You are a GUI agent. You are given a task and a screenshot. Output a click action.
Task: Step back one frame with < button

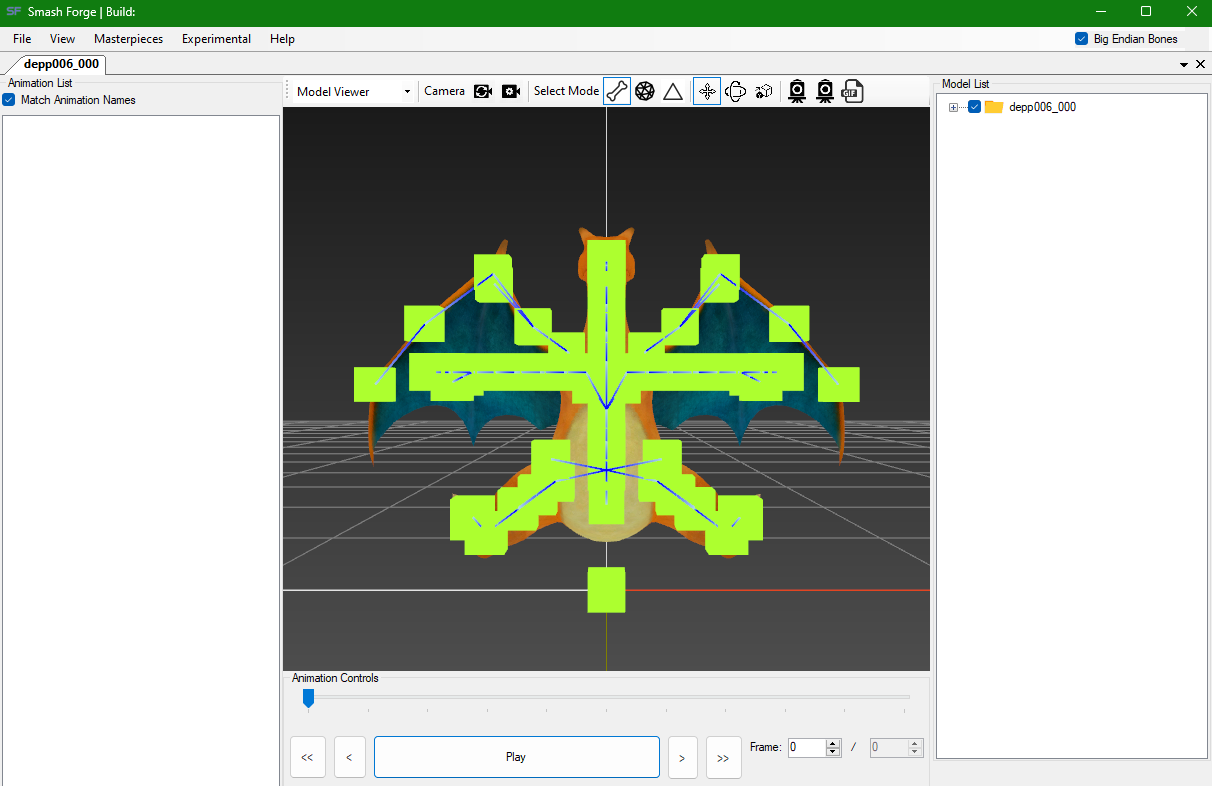click(349, 757)
